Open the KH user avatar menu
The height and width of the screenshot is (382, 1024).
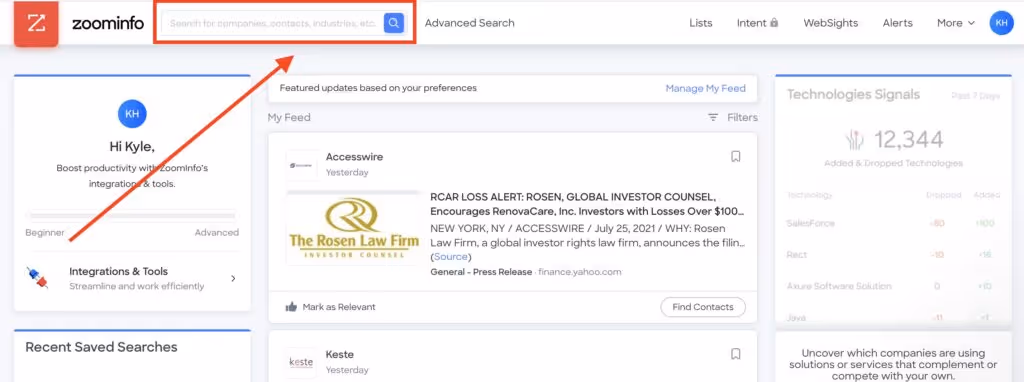tap(1002, 23)
